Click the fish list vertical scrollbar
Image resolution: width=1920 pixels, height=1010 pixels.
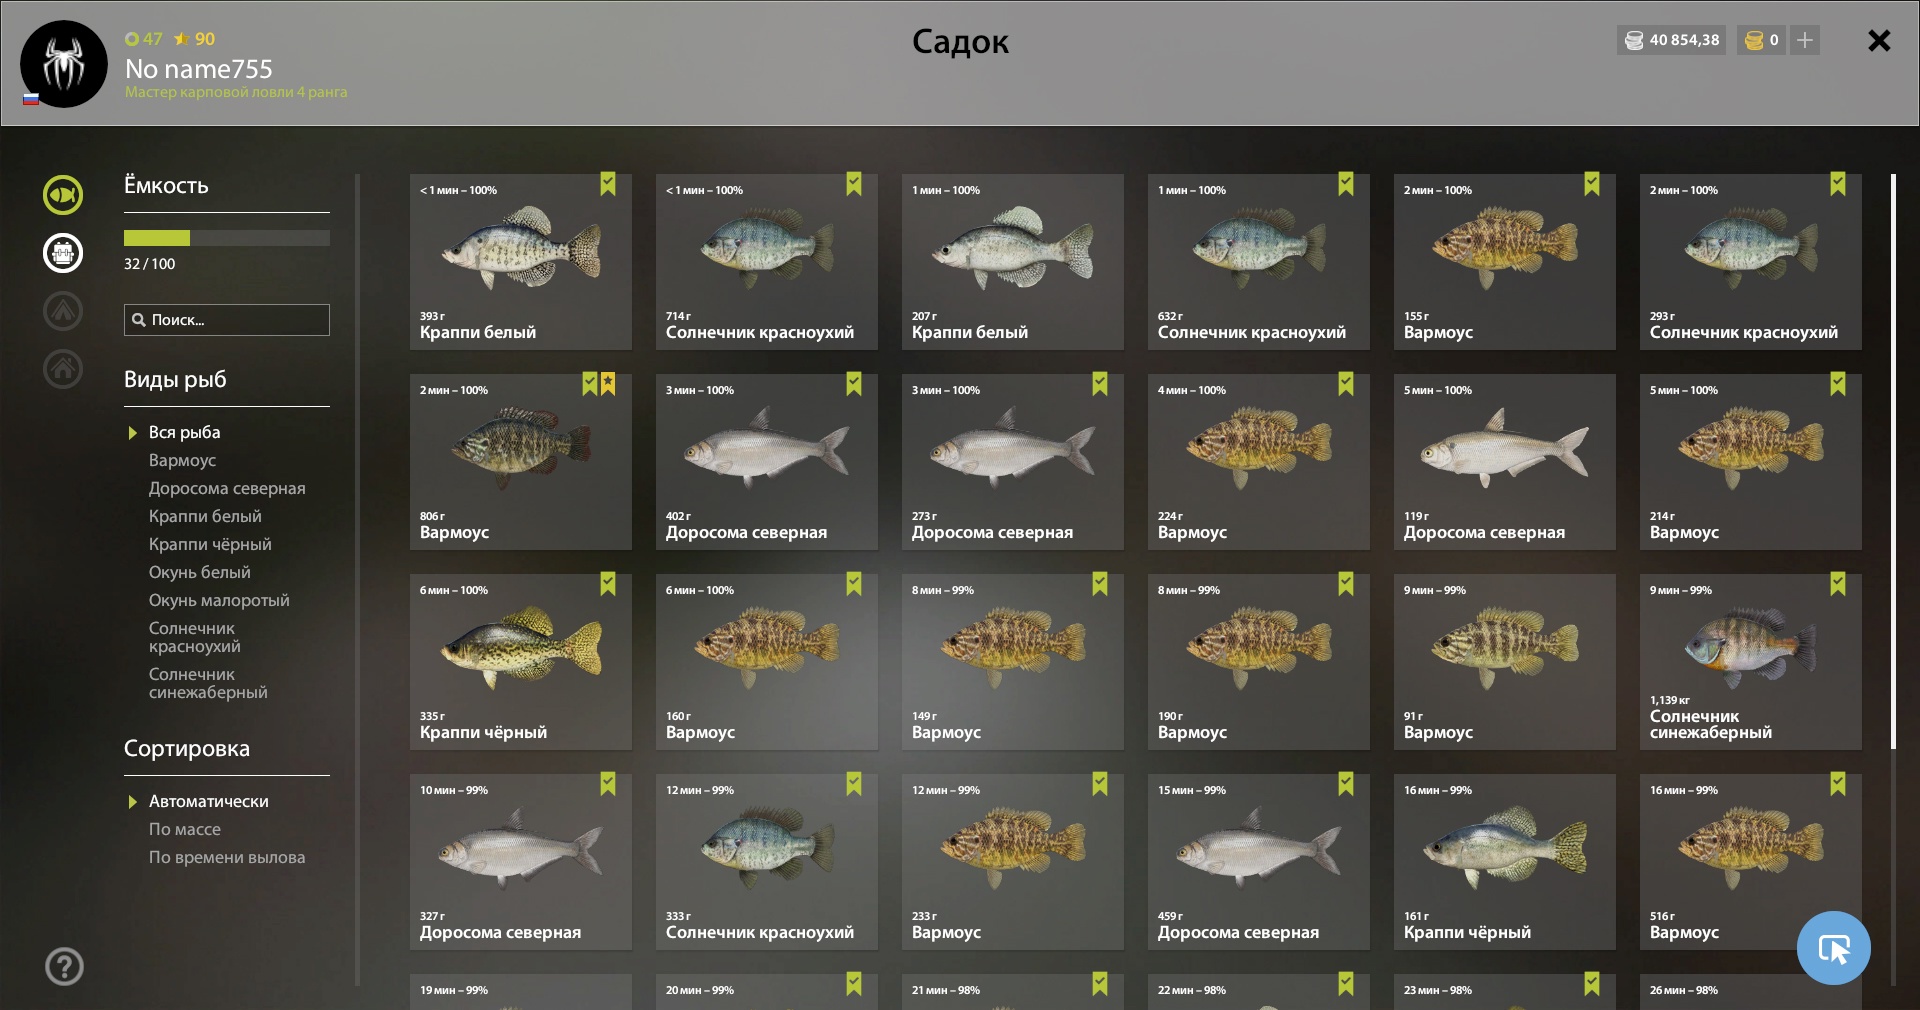pyautogui.click(x=1893, y=461)
